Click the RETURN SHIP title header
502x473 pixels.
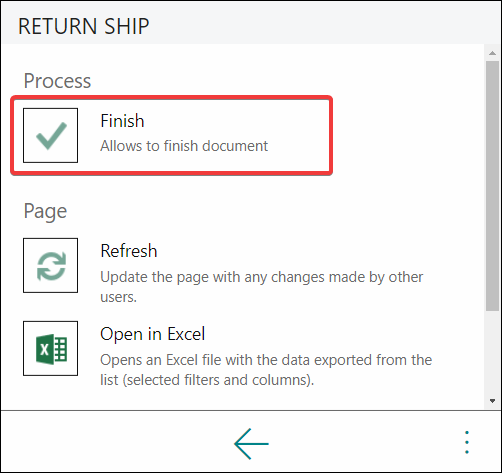(x=83, y=26)
